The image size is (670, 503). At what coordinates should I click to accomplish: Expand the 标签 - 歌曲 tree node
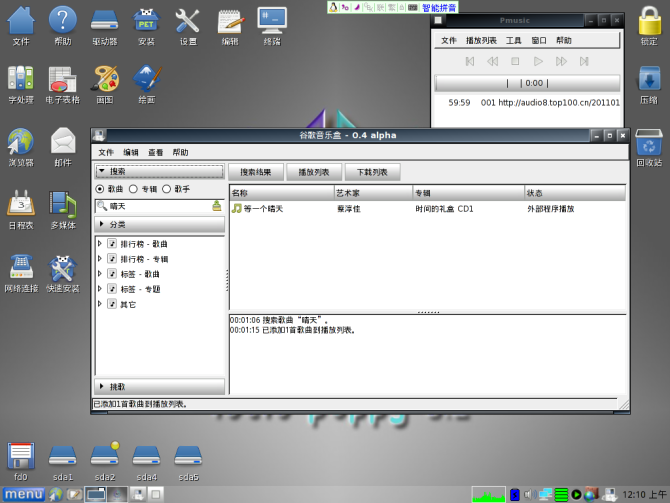pos(100,274)
